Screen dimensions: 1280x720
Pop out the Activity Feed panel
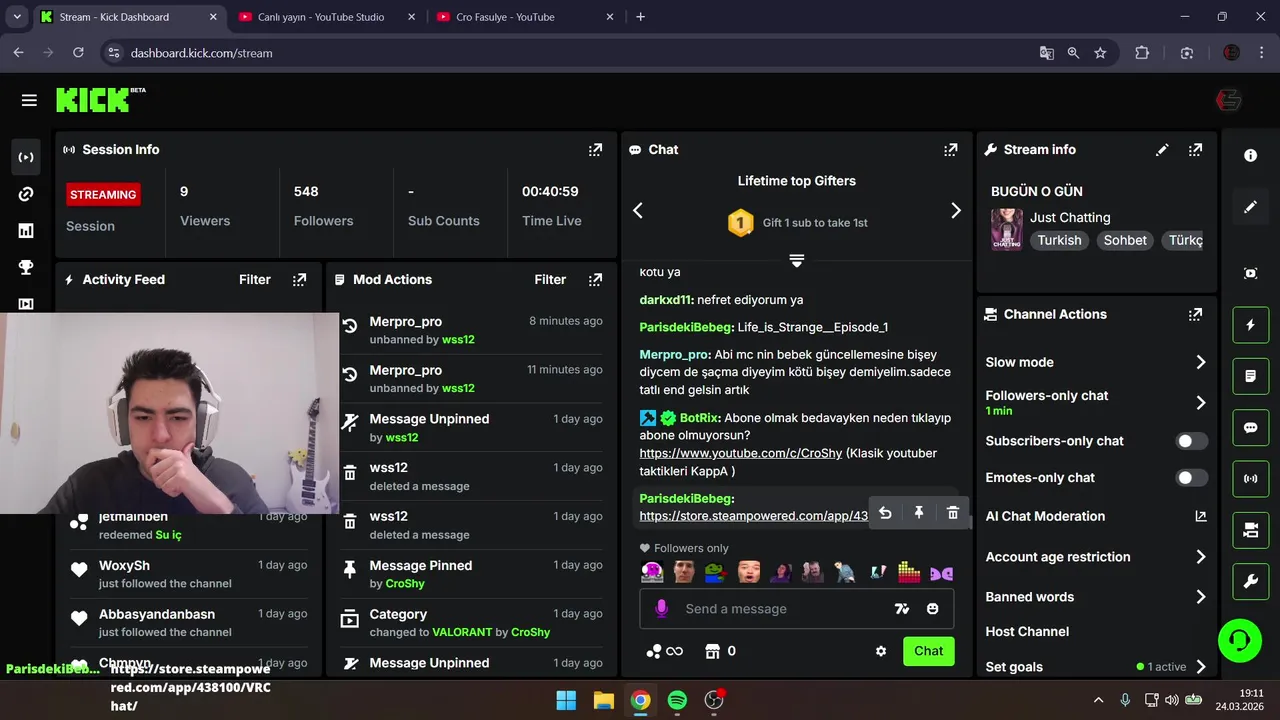pyautogui.click(x=300, y=280)
